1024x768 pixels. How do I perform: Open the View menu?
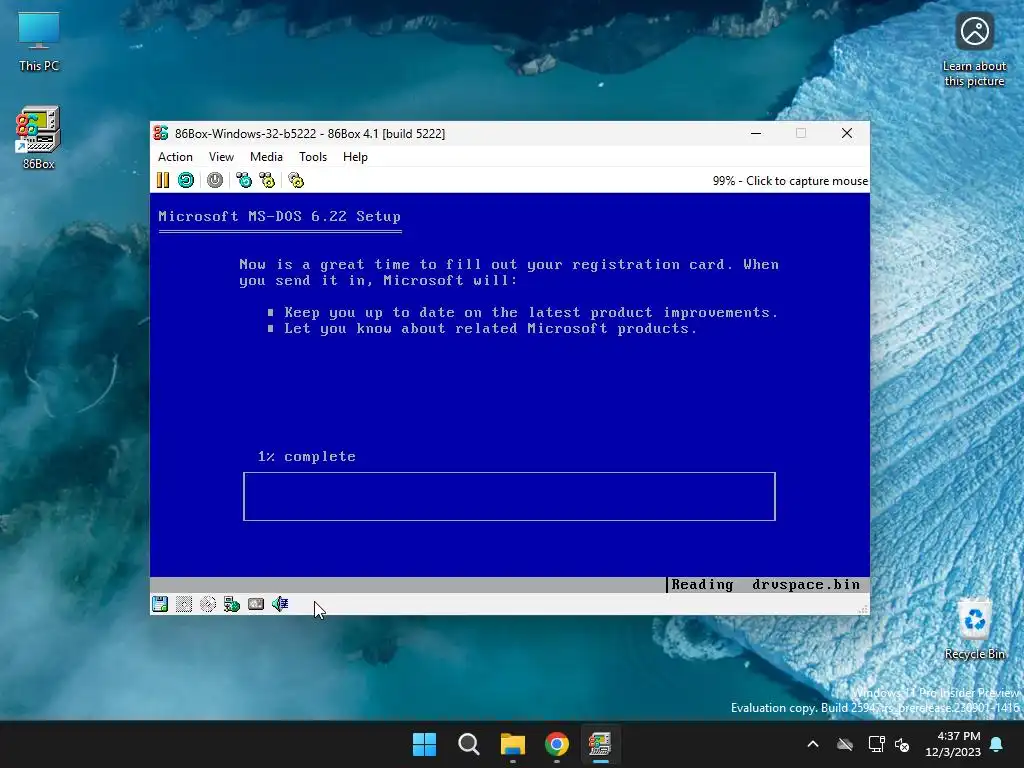[221, 157]
